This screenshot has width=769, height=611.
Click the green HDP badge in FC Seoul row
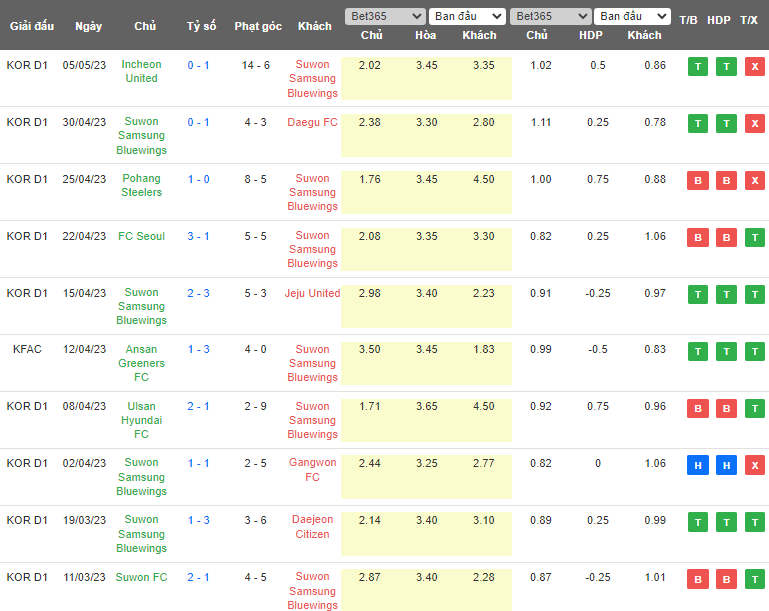pyautogui.click(x=726, y=238)
